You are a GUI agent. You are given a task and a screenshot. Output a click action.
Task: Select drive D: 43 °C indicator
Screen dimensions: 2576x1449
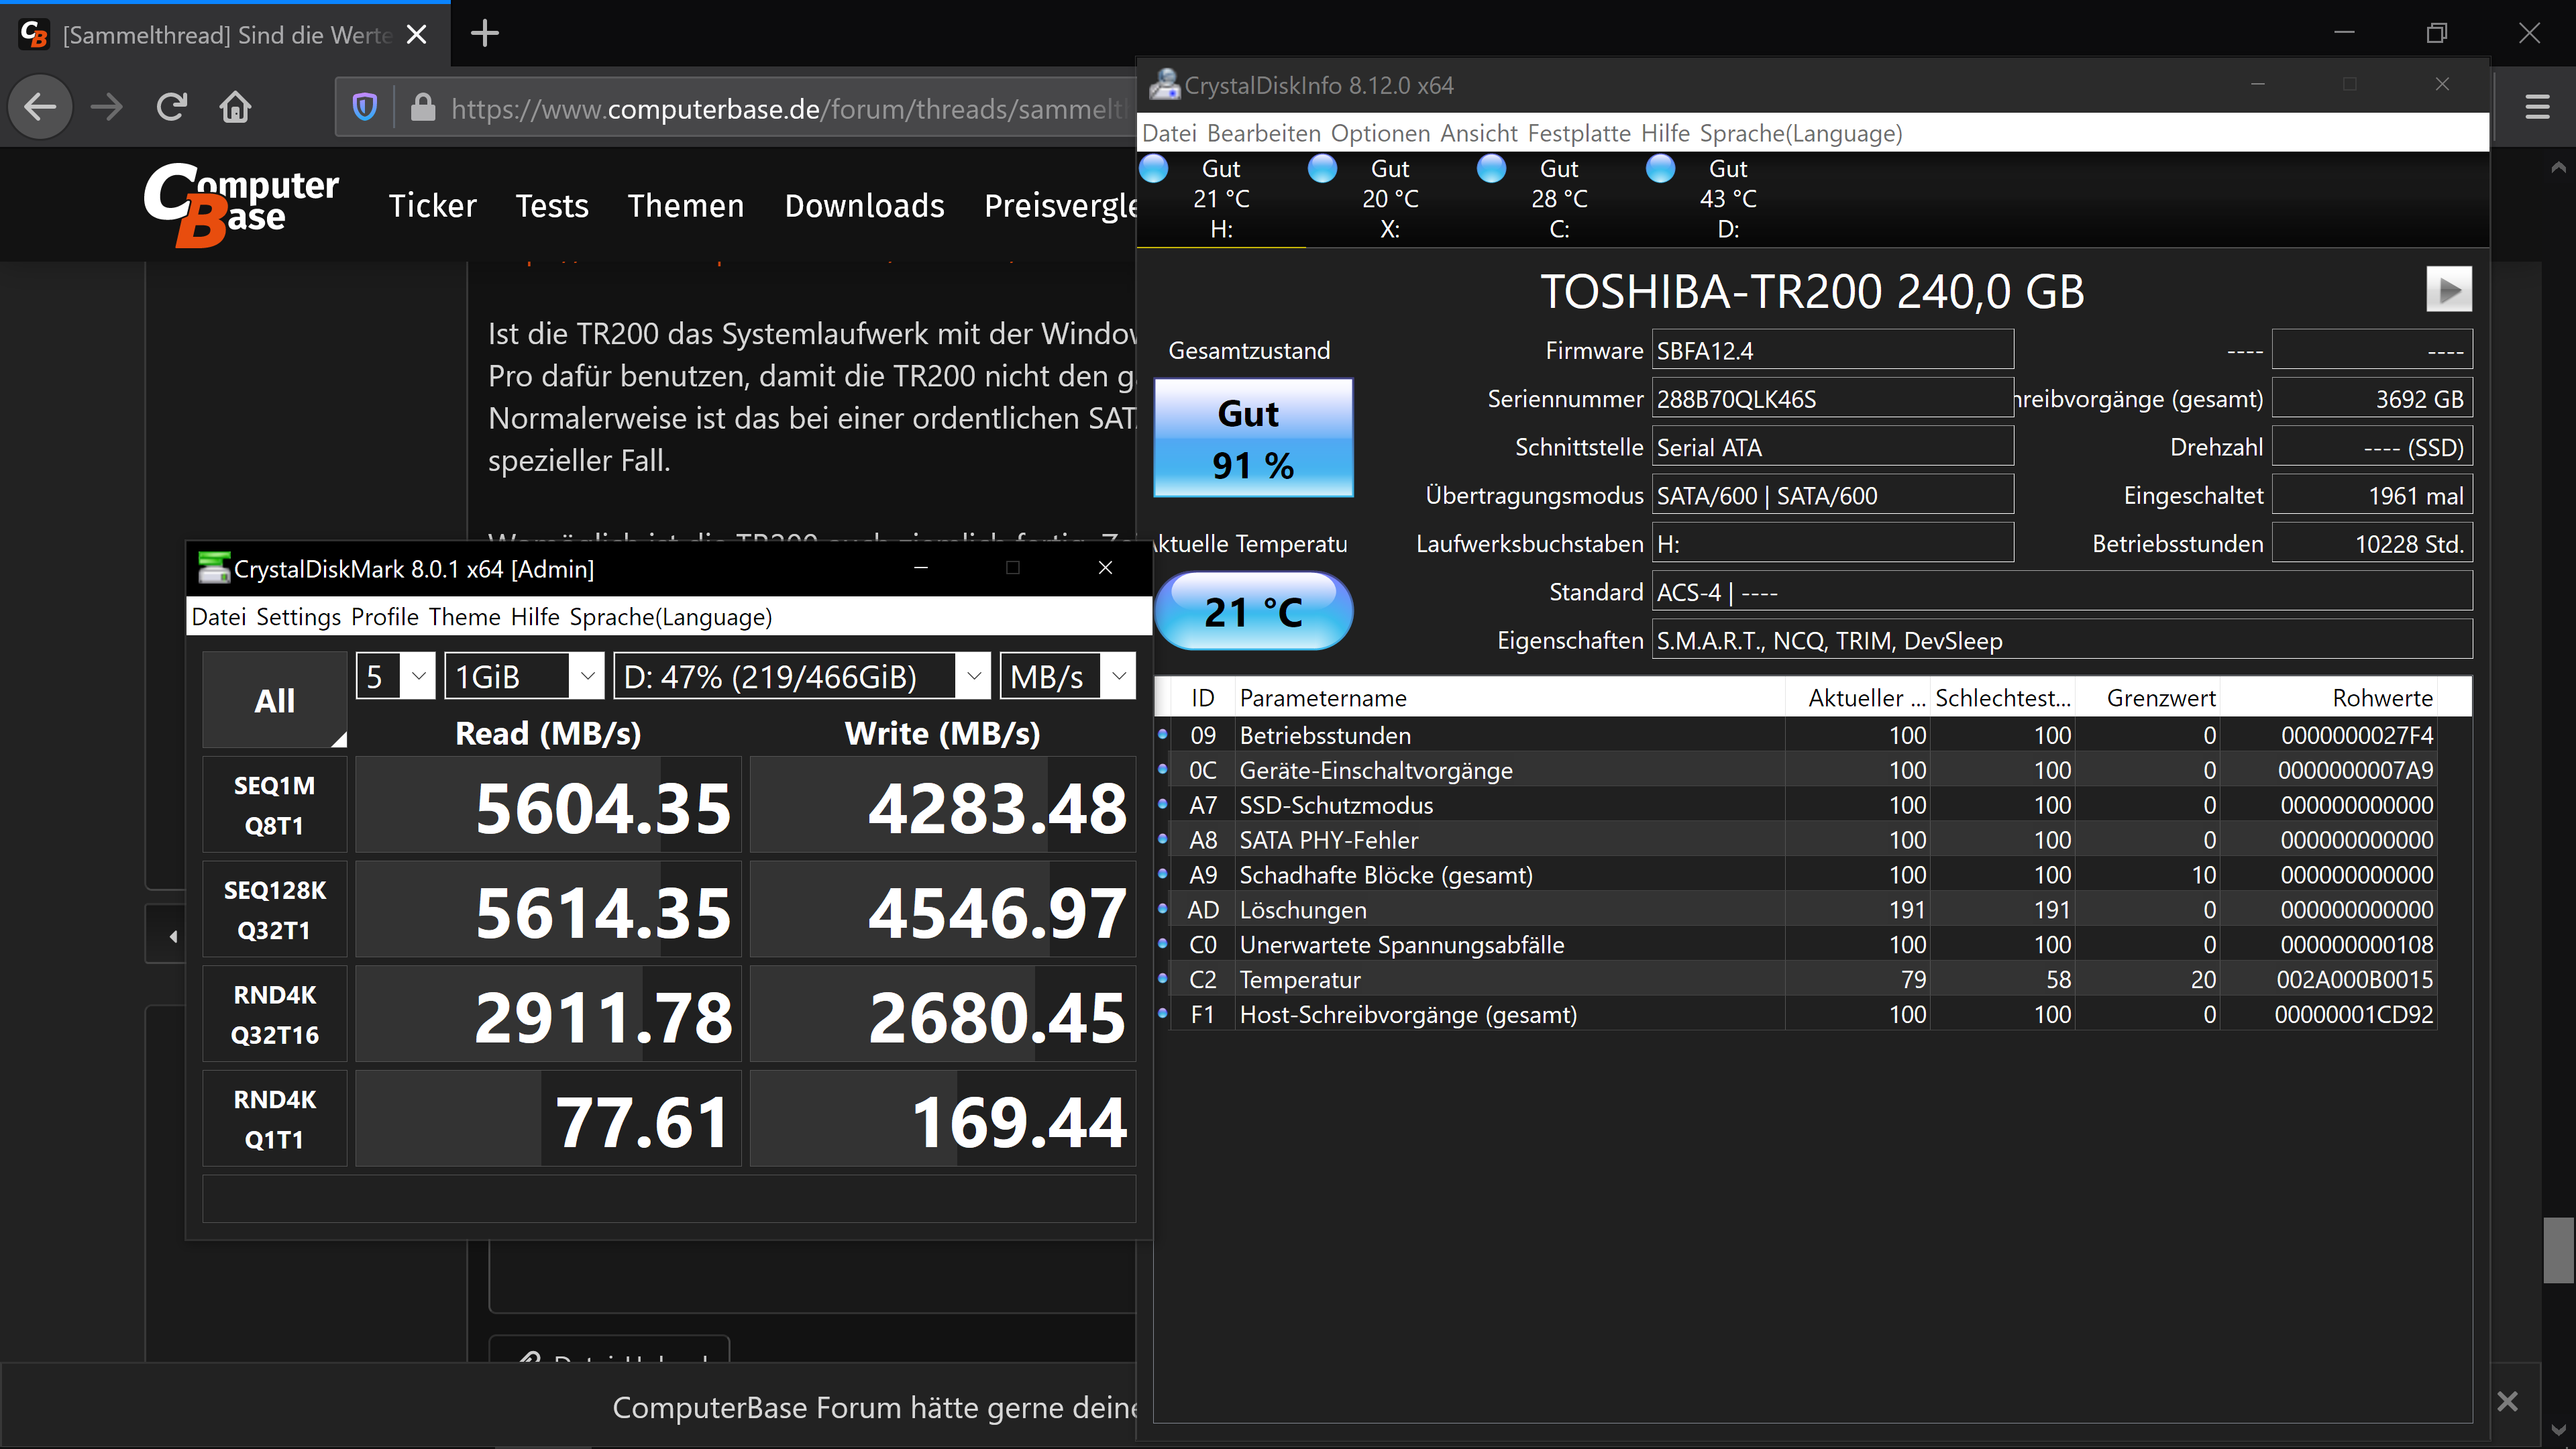pyautogui.click(x=1727, y=198)
